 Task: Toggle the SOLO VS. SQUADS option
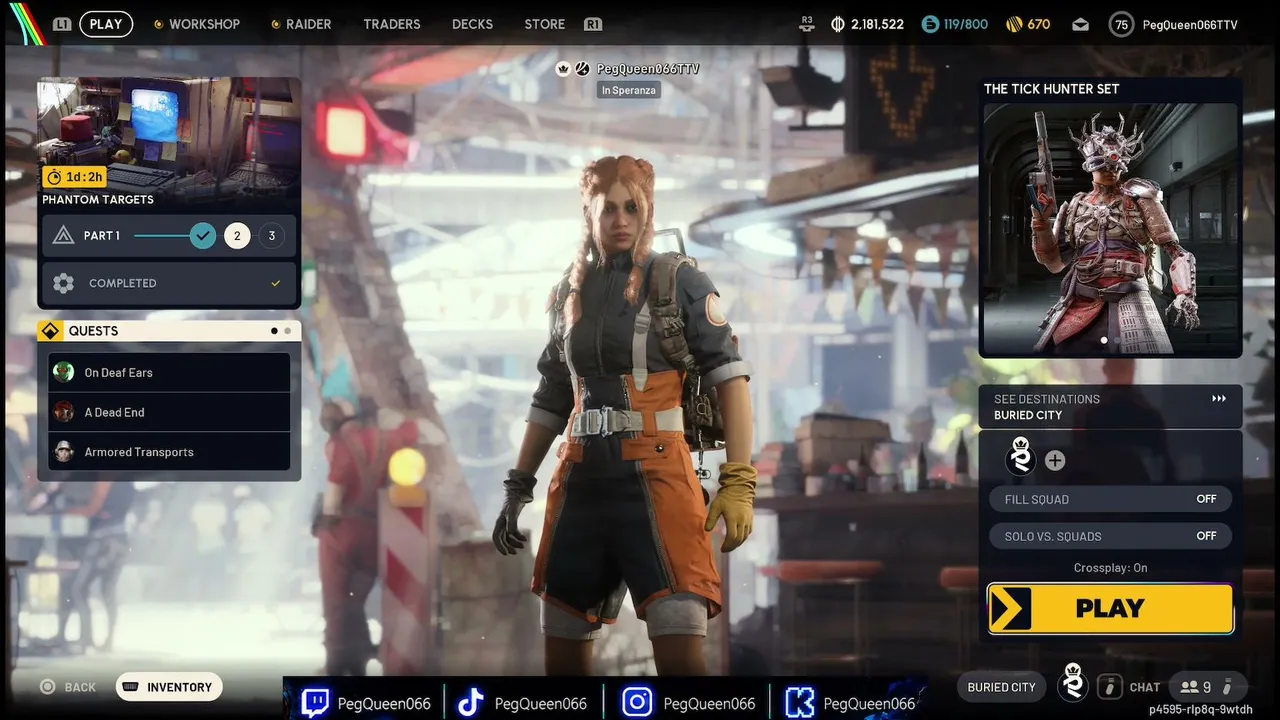pyautogui.click(x=1110, y=536)
